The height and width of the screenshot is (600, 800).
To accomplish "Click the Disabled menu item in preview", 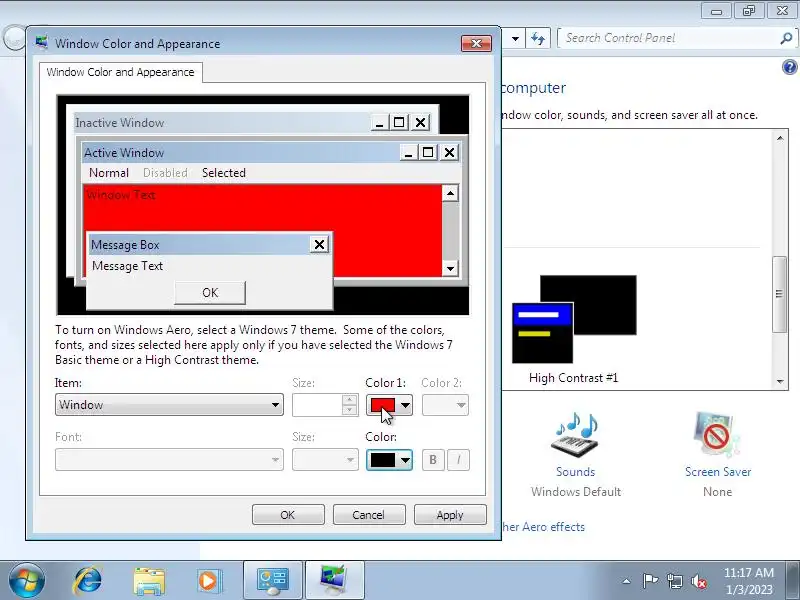I will tap(165, 173).
